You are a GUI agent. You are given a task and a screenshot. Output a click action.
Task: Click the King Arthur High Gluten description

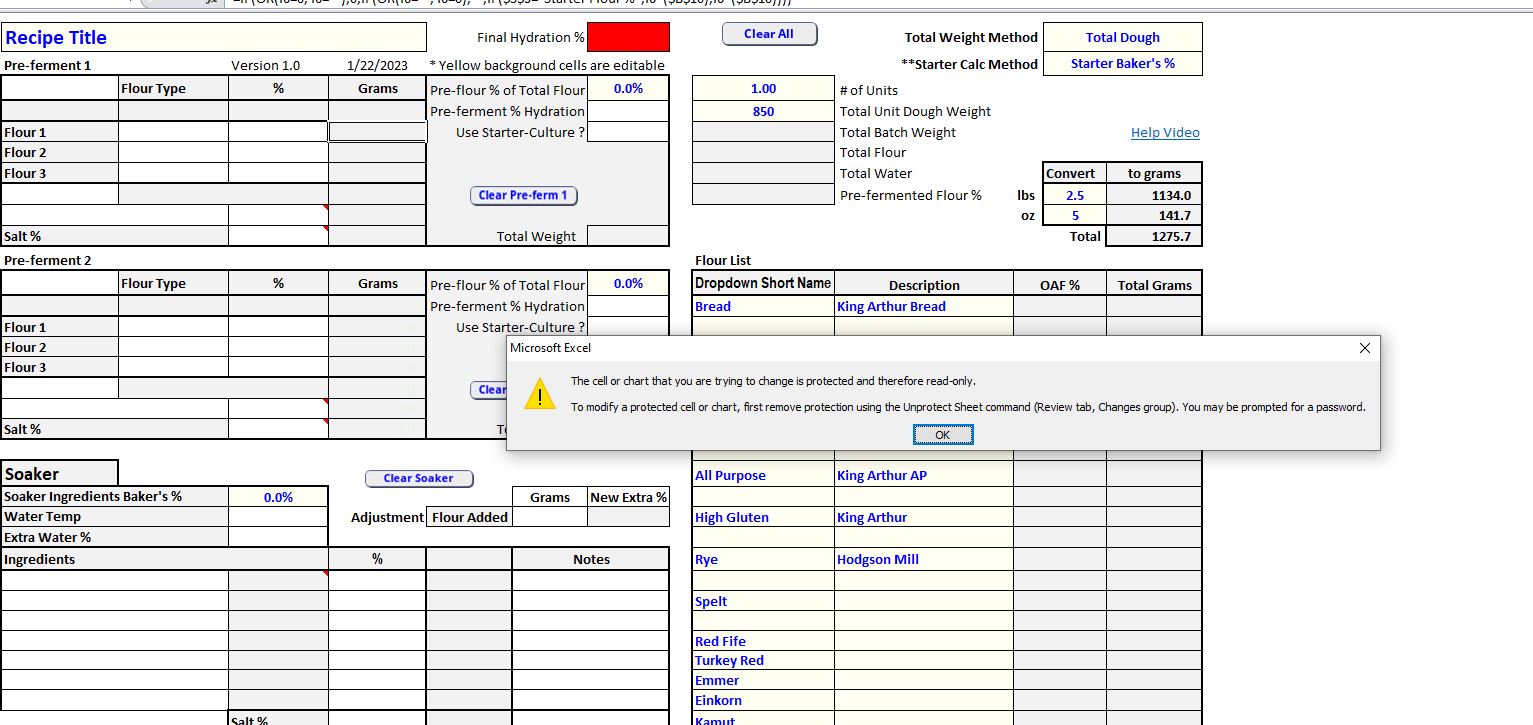pyautogui.click(x=923, y=517)
